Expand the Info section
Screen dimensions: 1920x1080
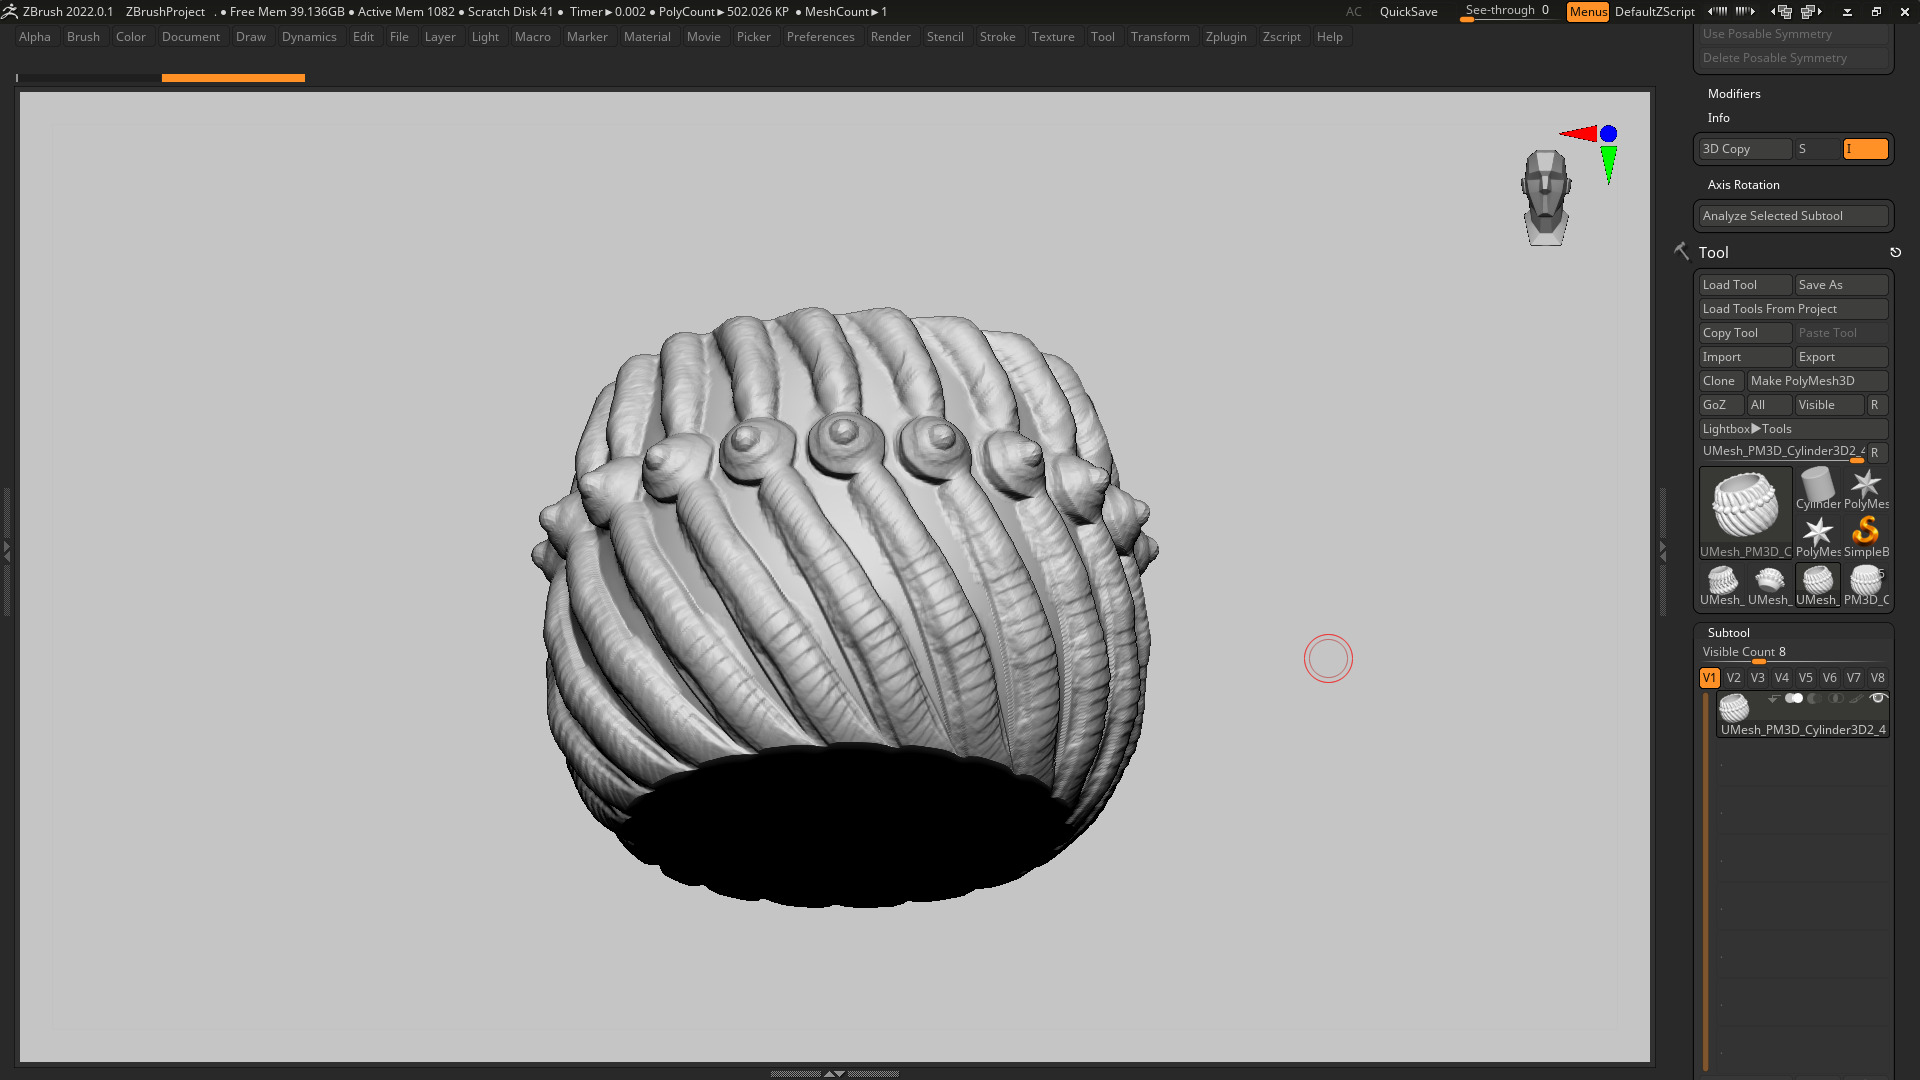point(1718,118)
